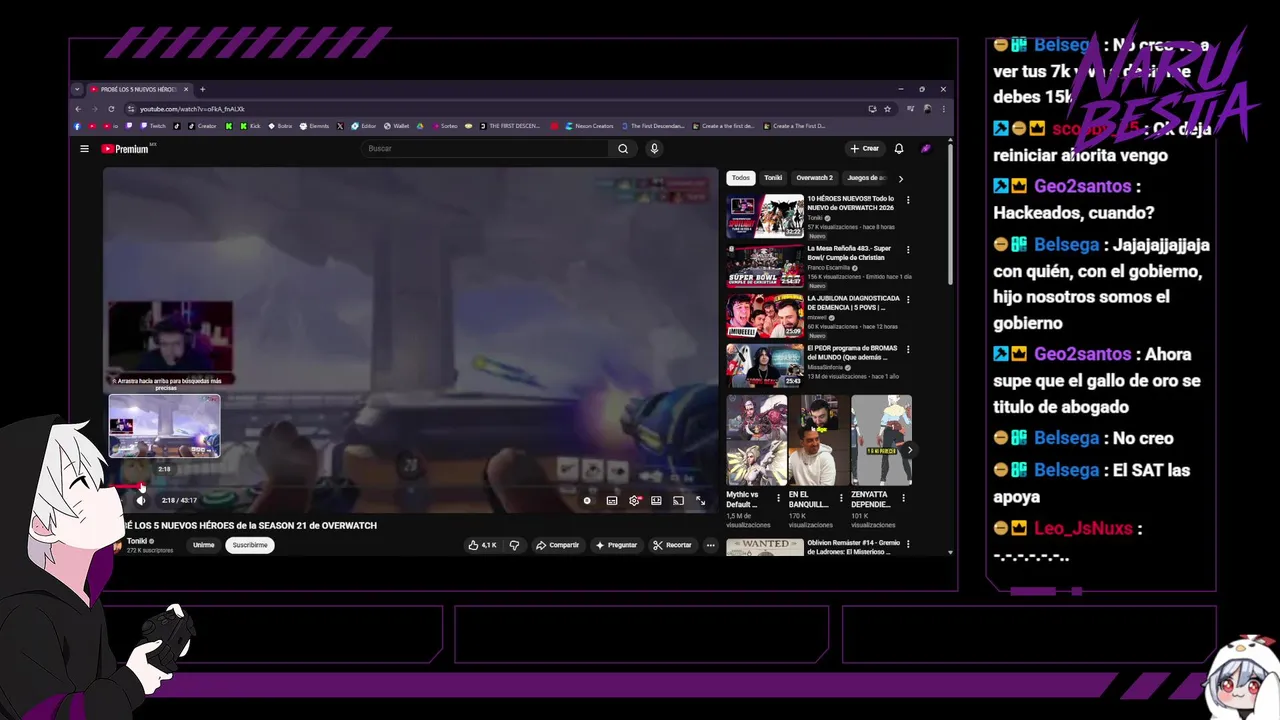Open more actions ellipsis under video

click(710, 545)
